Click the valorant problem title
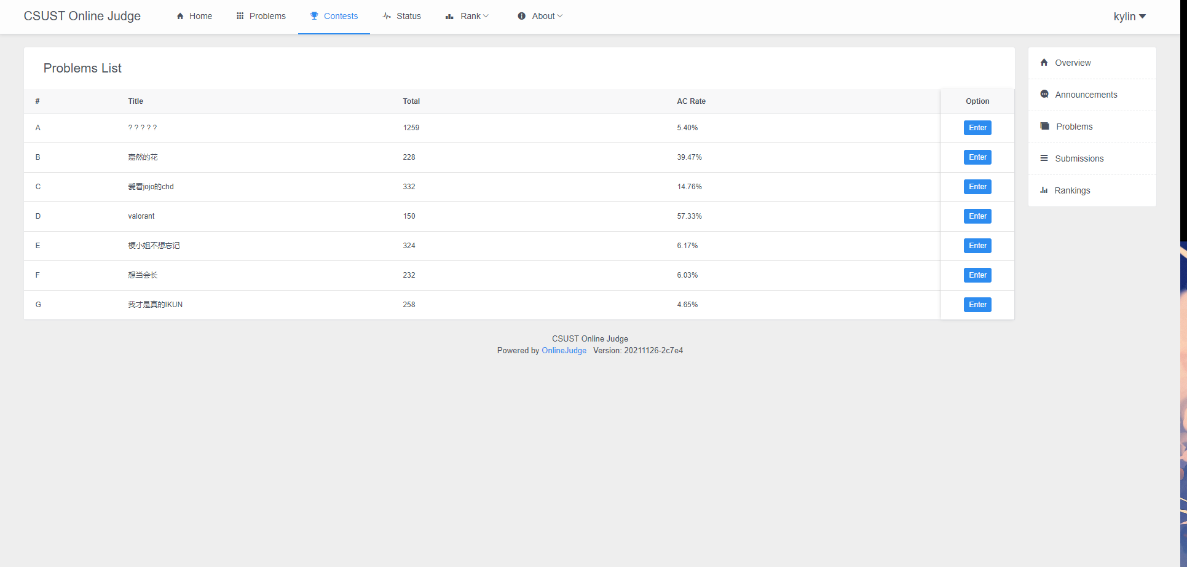Image resolution: width=1187 pixels, height=567 pixels. pos(141,216)
